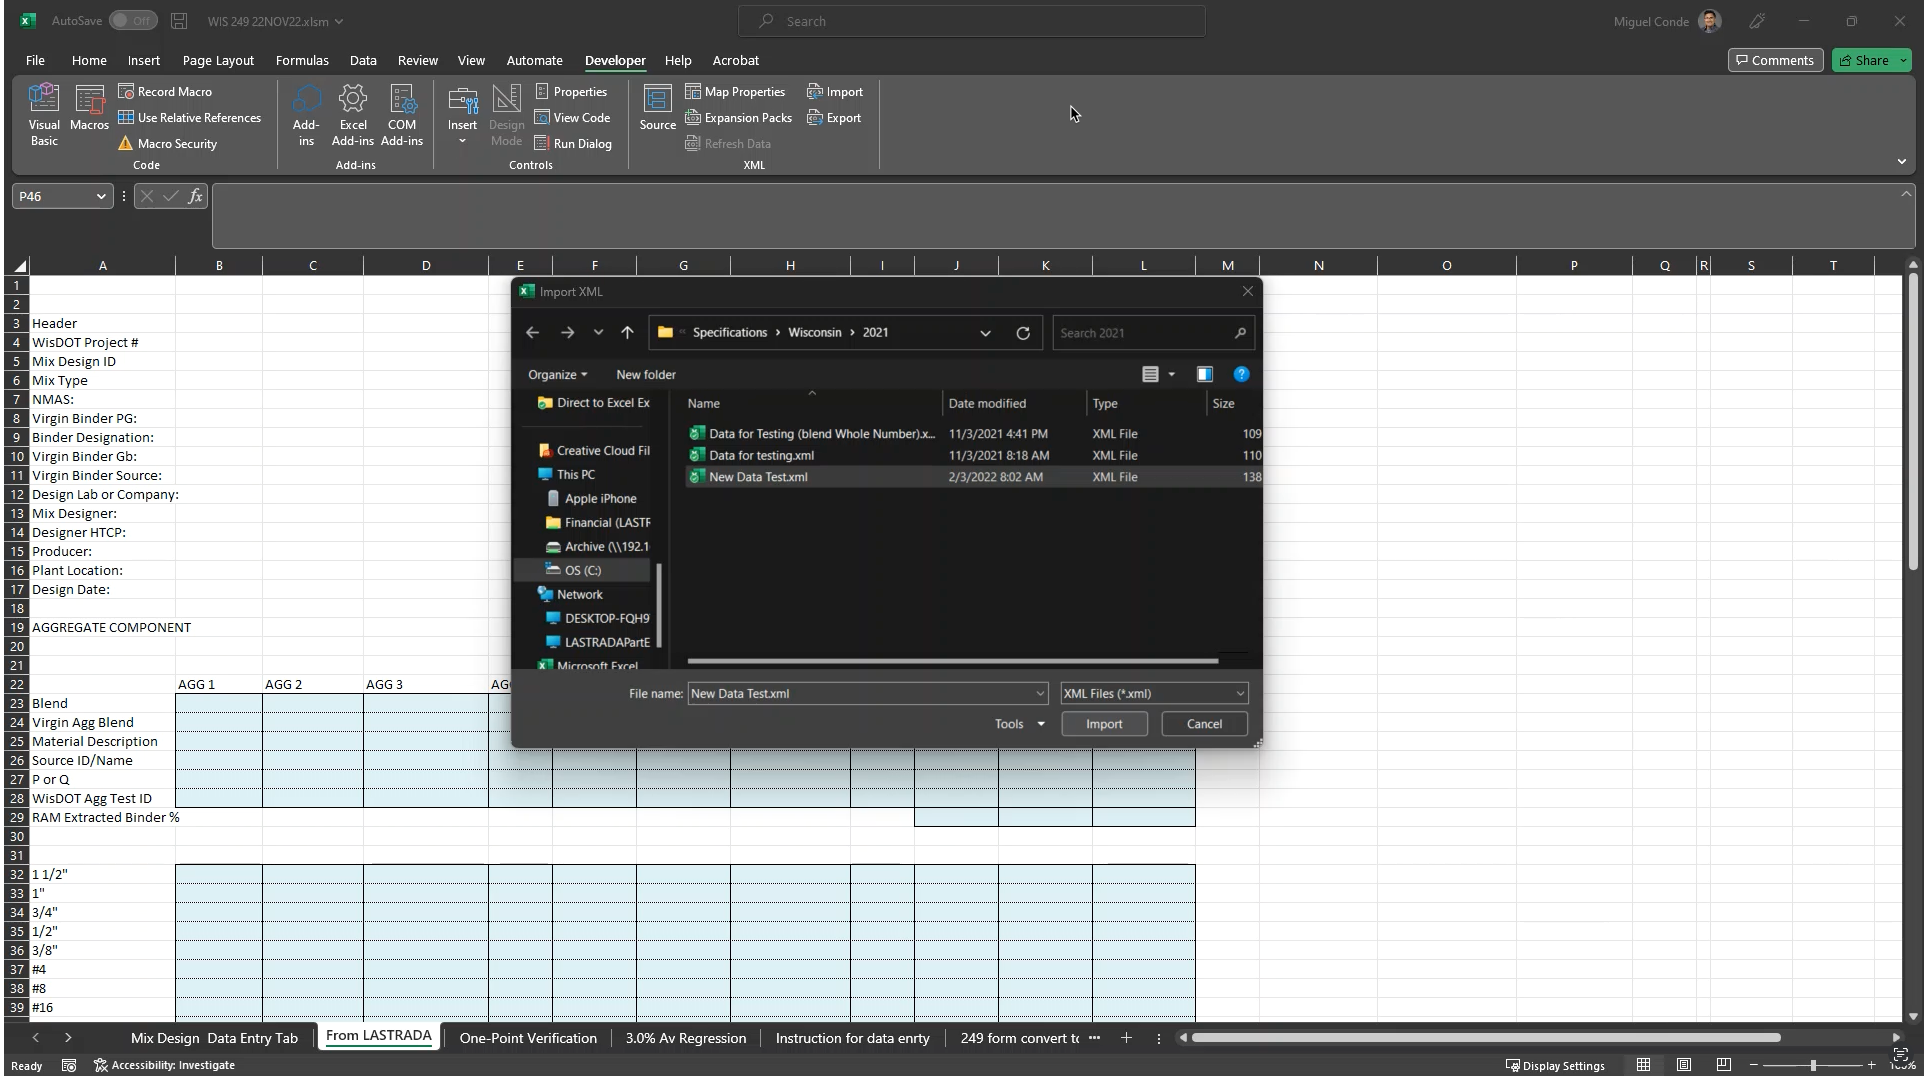
Task: Toggle Use Relative References
Action: click(x=189, y=118)
